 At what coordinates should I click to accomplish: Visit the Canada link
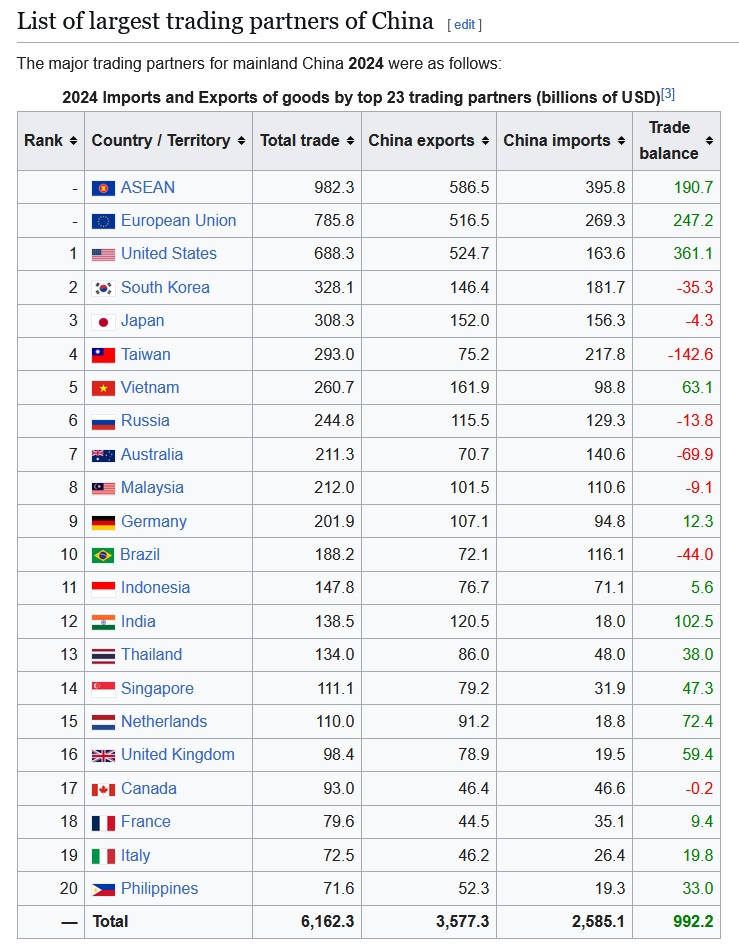coord(149,789)
